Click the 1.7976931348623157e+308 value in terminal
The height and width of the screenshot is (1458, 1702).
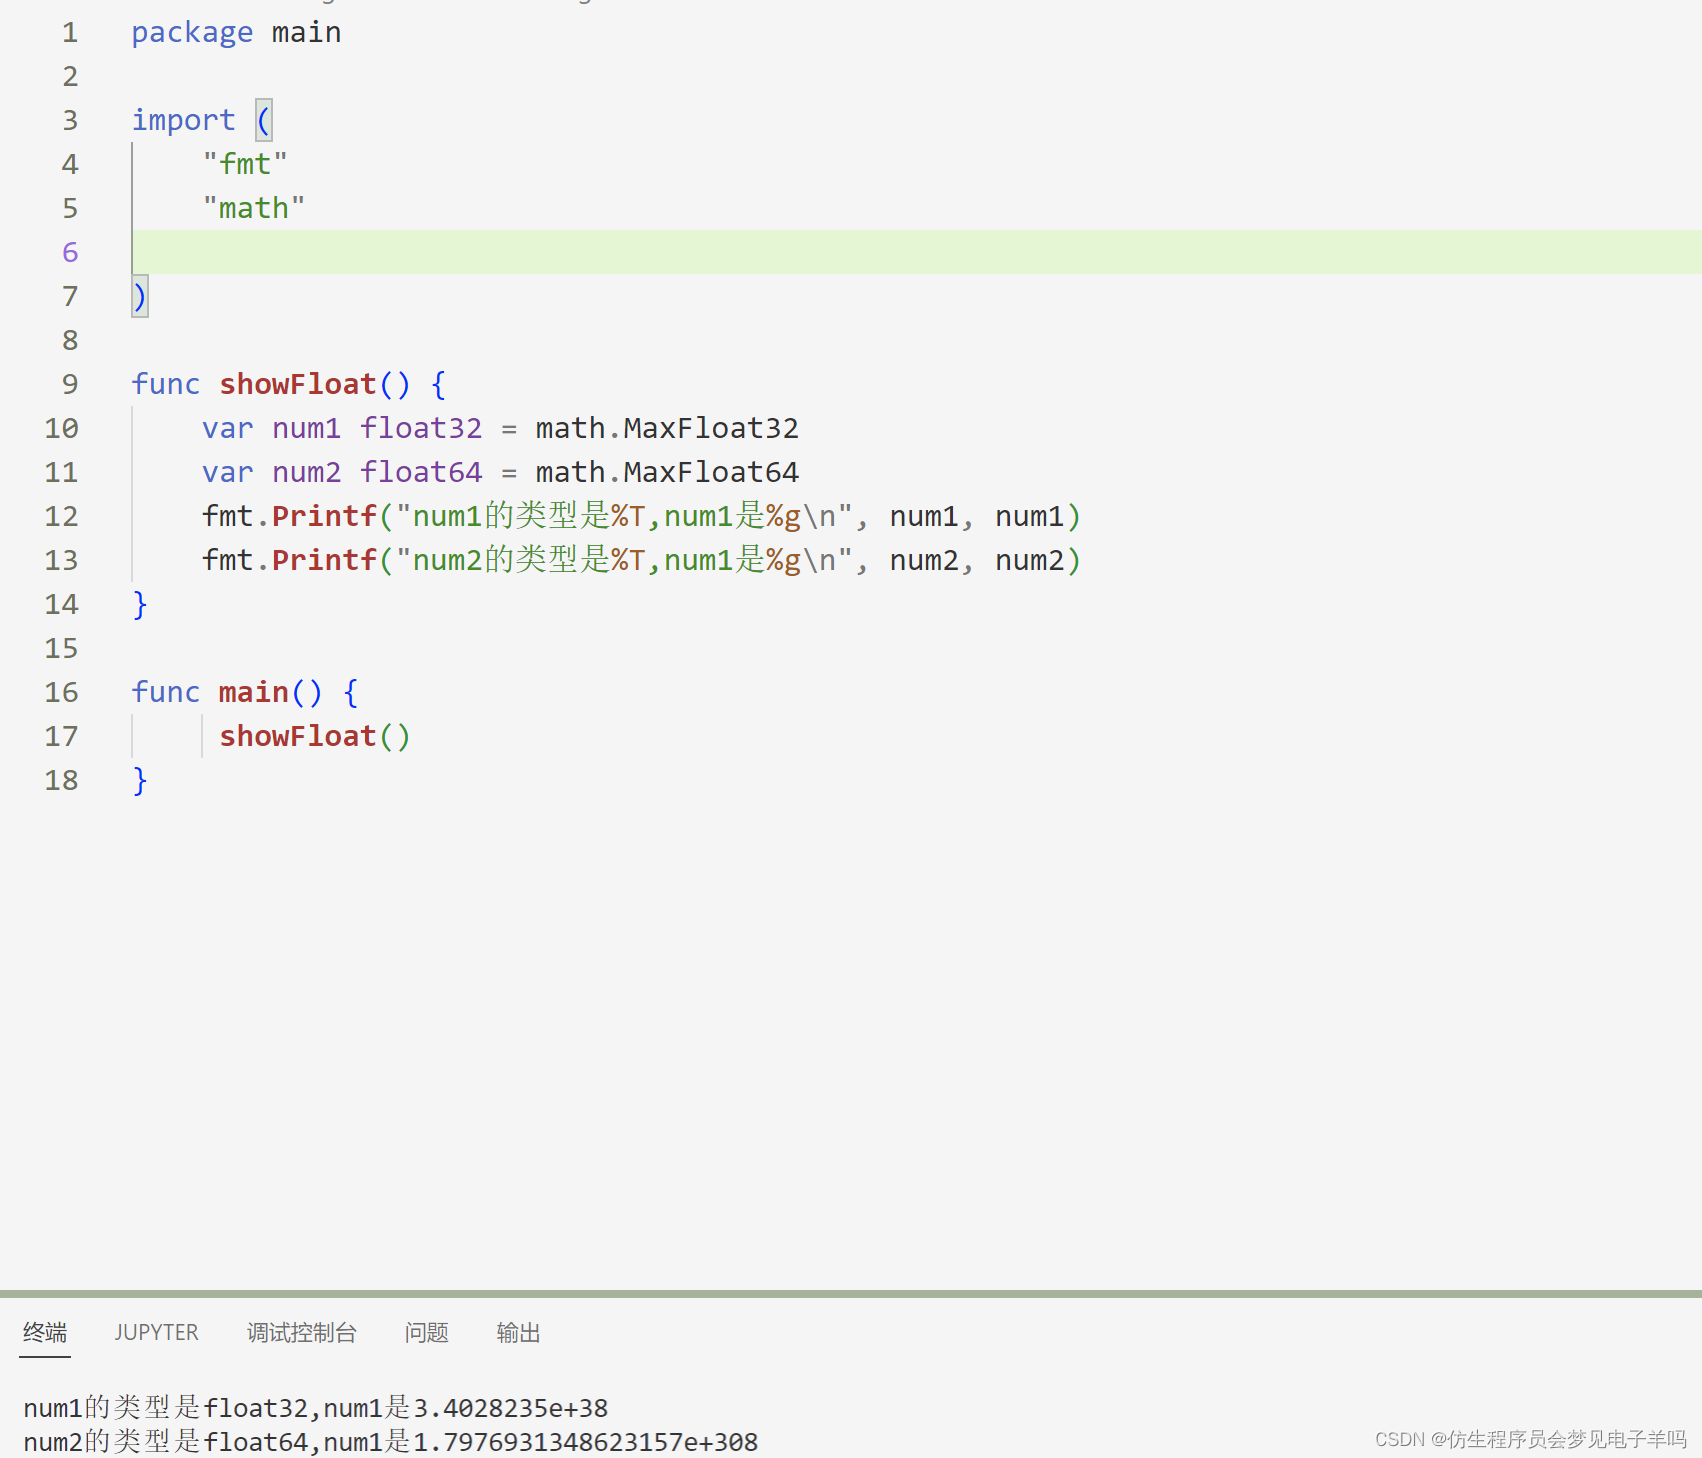click(586, 1442)
